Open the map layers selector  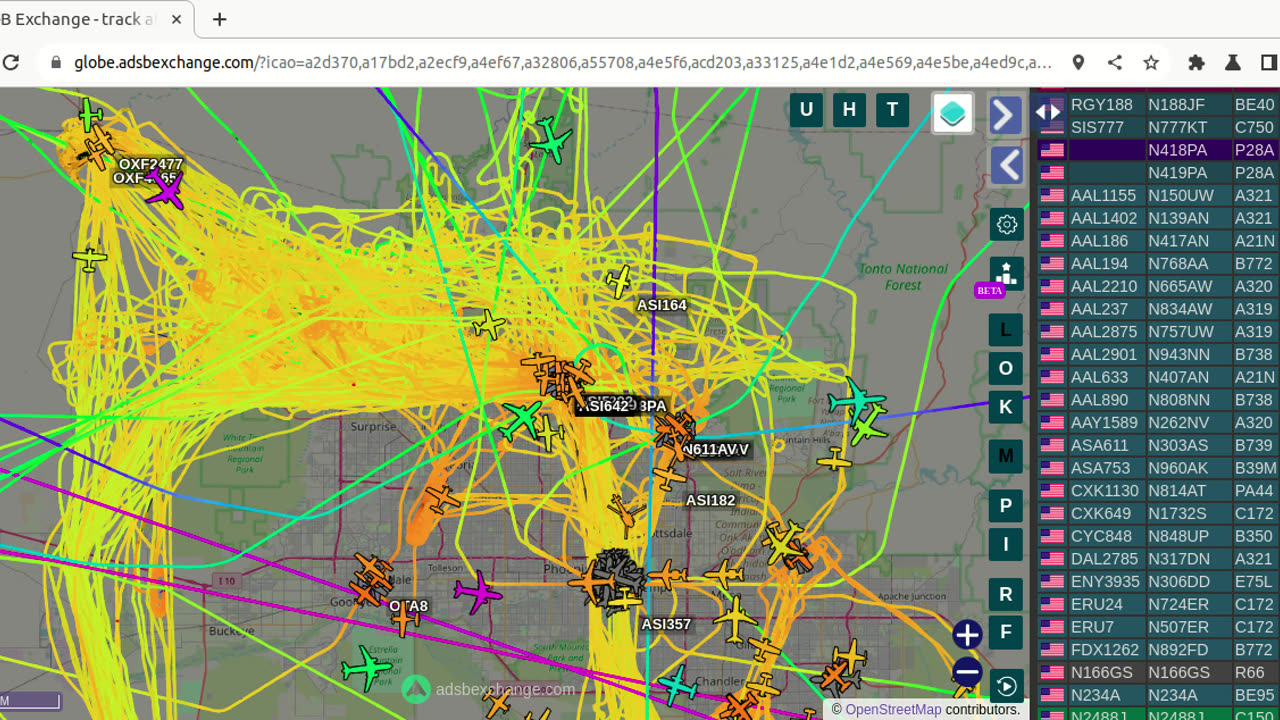[x=953, y=114]
